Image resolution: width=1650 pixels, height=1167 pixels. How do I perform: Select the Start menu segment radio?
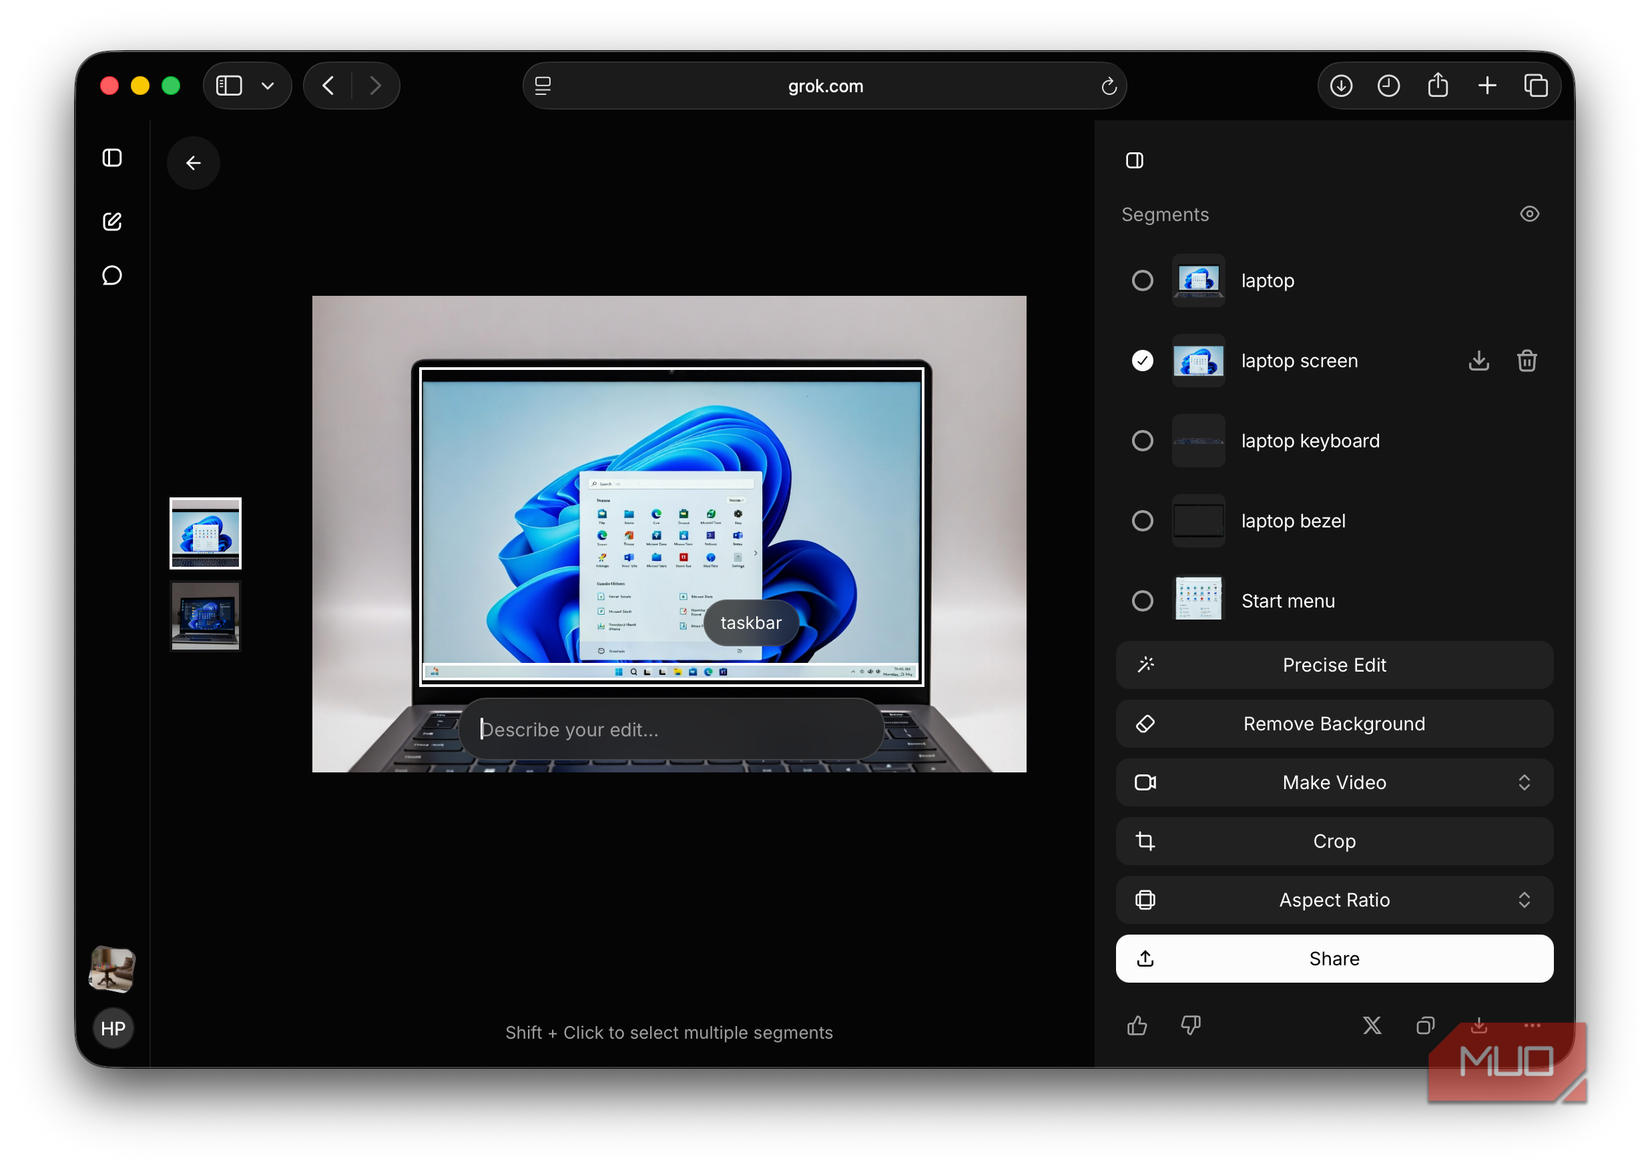(x=1142, y=601)
